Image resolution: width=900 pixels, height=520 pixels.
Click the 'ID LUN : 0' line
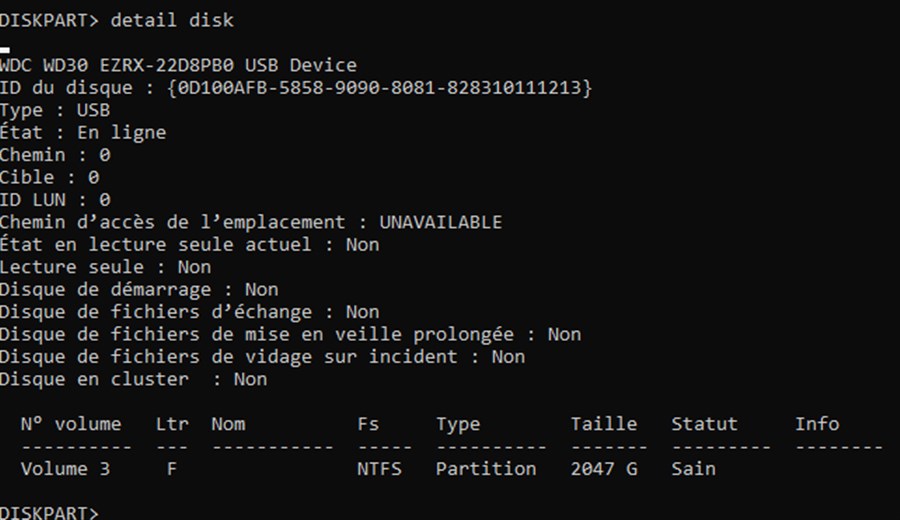click(x=55, y=199)
